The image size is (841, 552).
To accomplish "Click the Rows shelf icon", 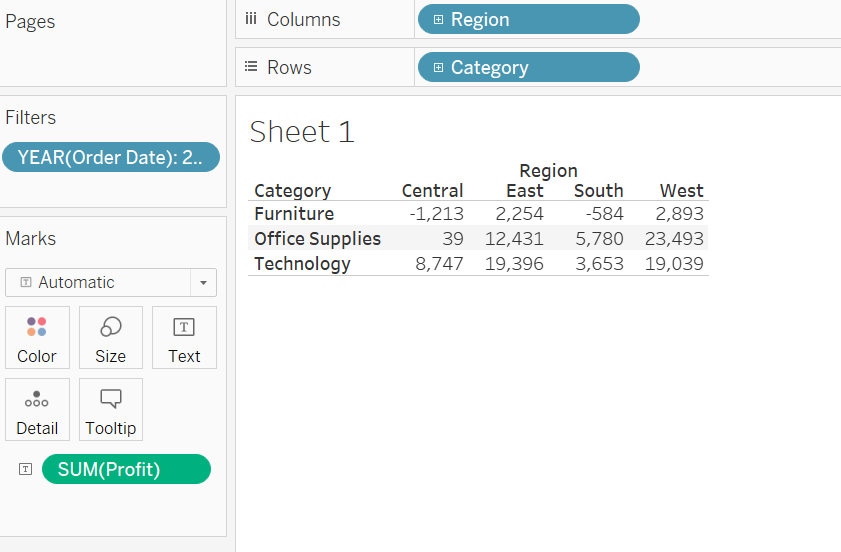I will [x=250, y=67].
